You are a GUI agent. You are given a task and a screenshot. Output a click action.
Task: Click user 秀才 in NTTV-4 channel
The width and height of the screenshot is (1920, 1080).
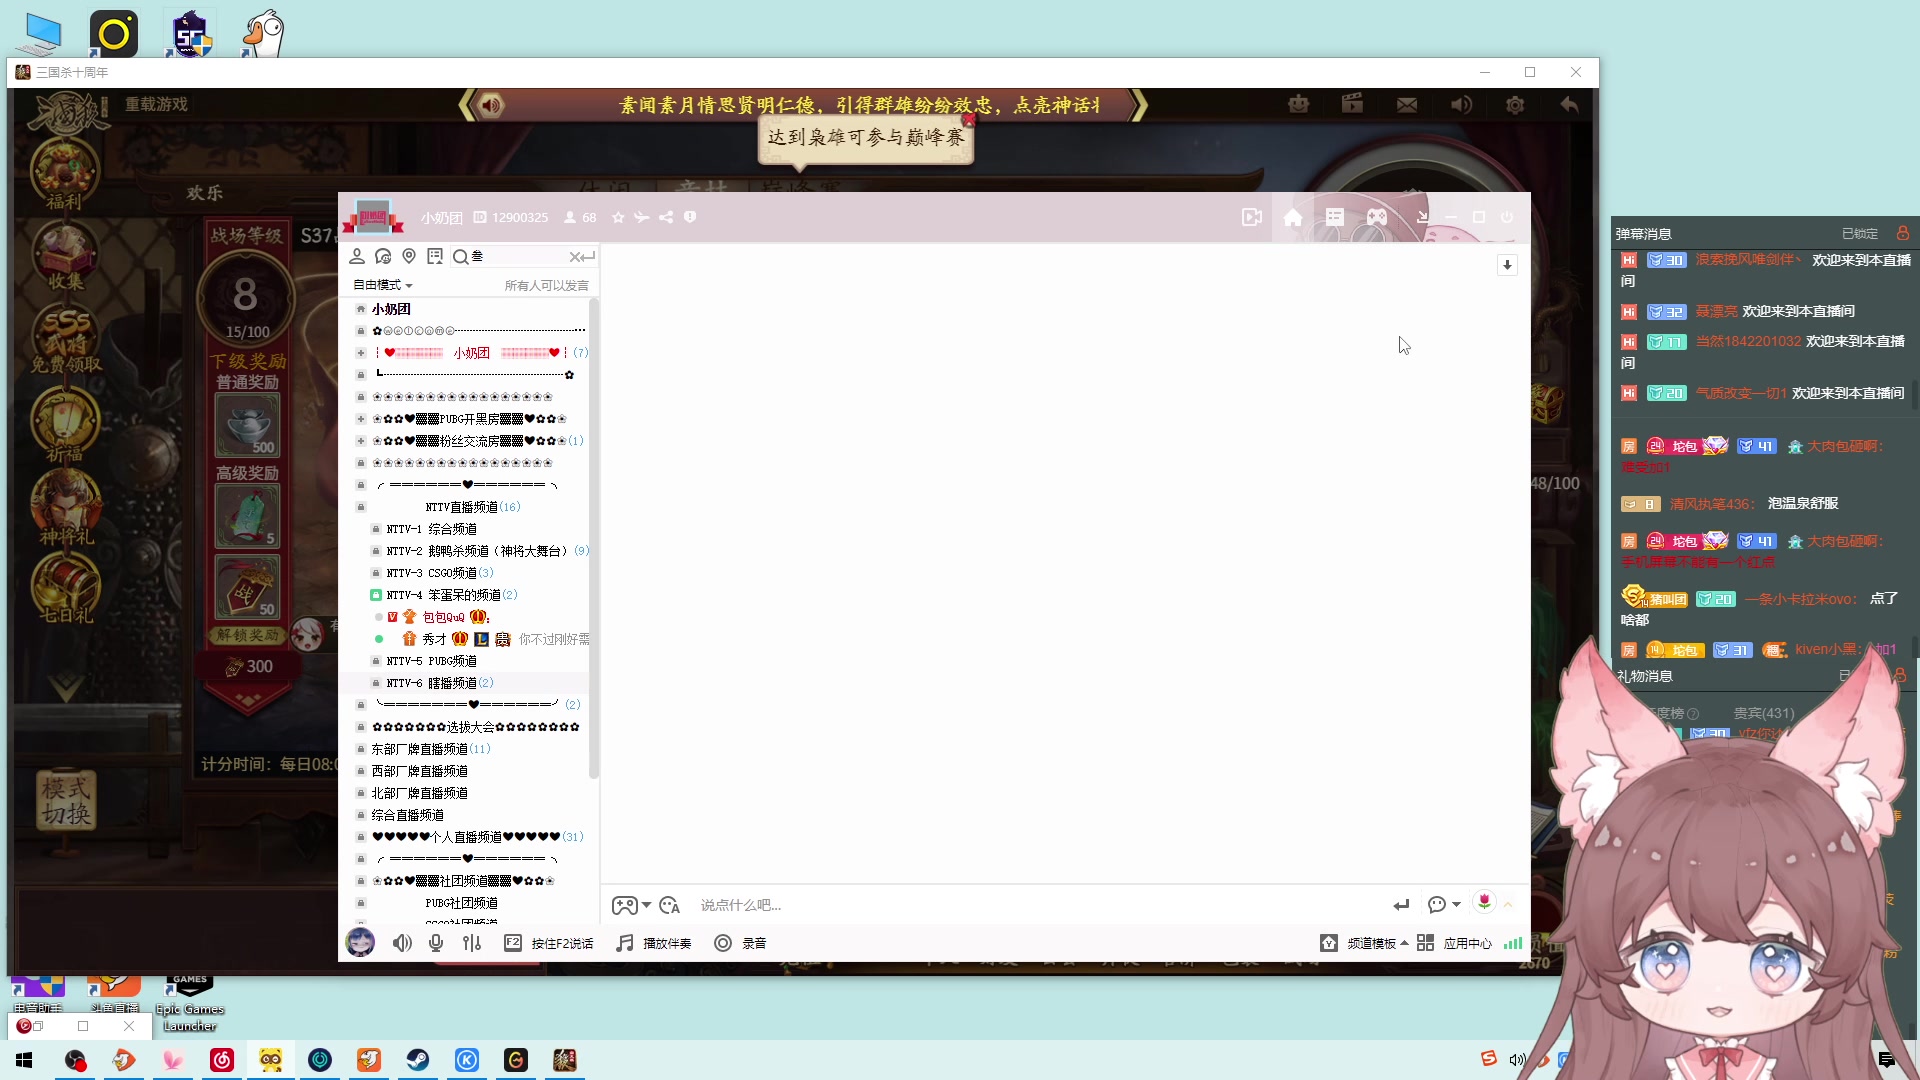(434, 639)
